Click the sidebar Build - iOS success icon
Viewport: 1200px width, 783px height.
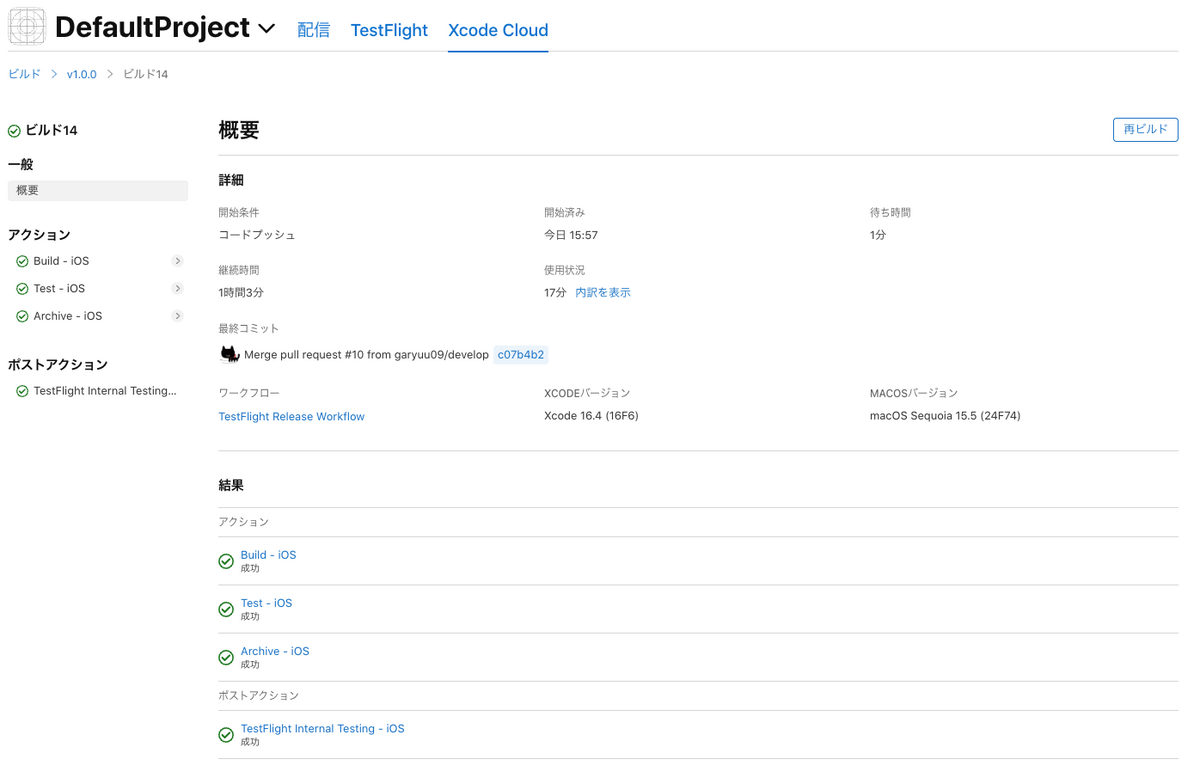pos(22,262)
